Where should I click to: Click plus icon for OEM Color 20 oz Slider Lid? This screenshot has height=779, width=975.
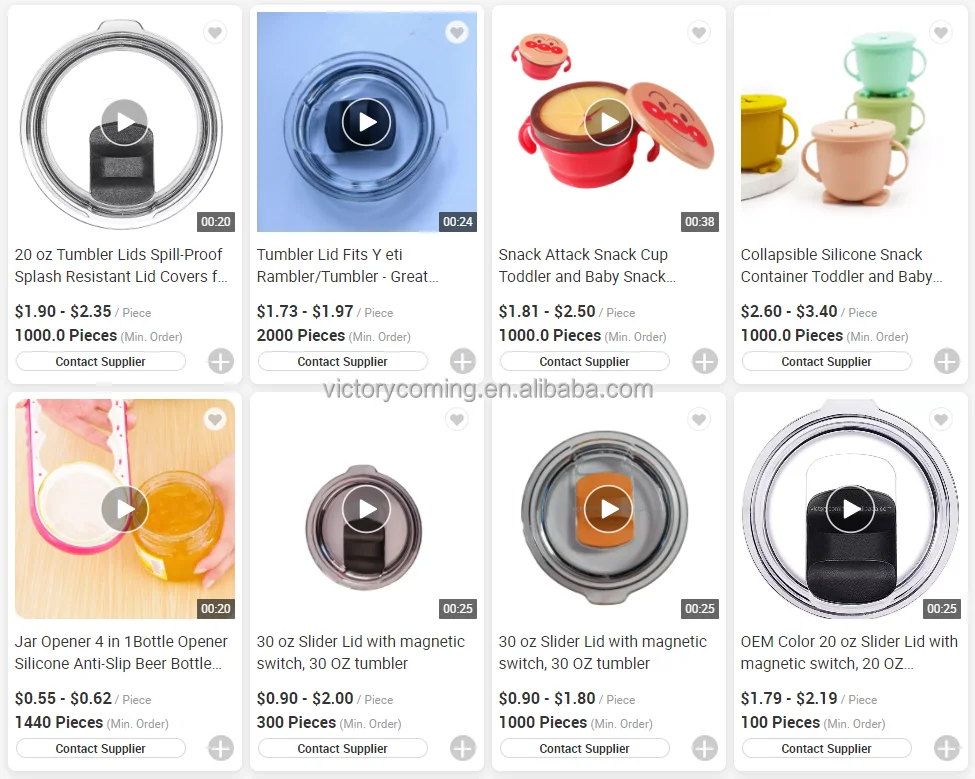point(946,749)
